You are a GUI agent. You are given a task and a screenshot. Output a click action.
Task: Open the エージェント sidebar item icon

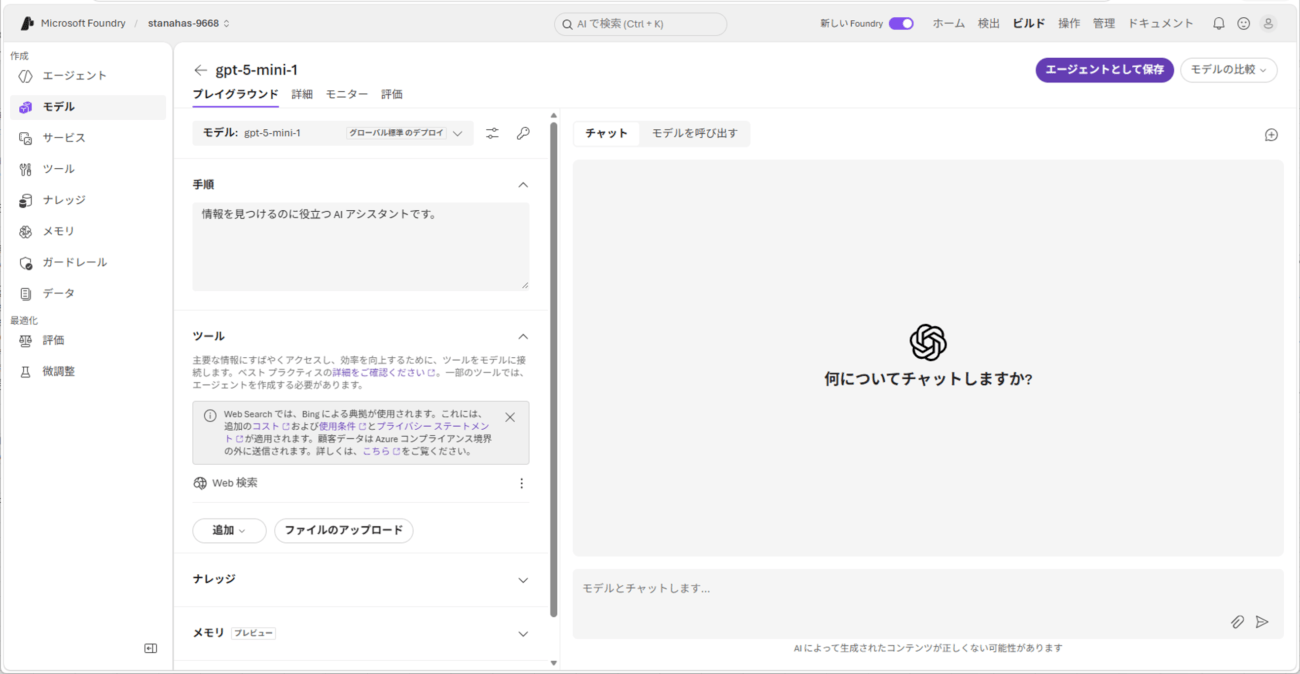click(26, 76)
